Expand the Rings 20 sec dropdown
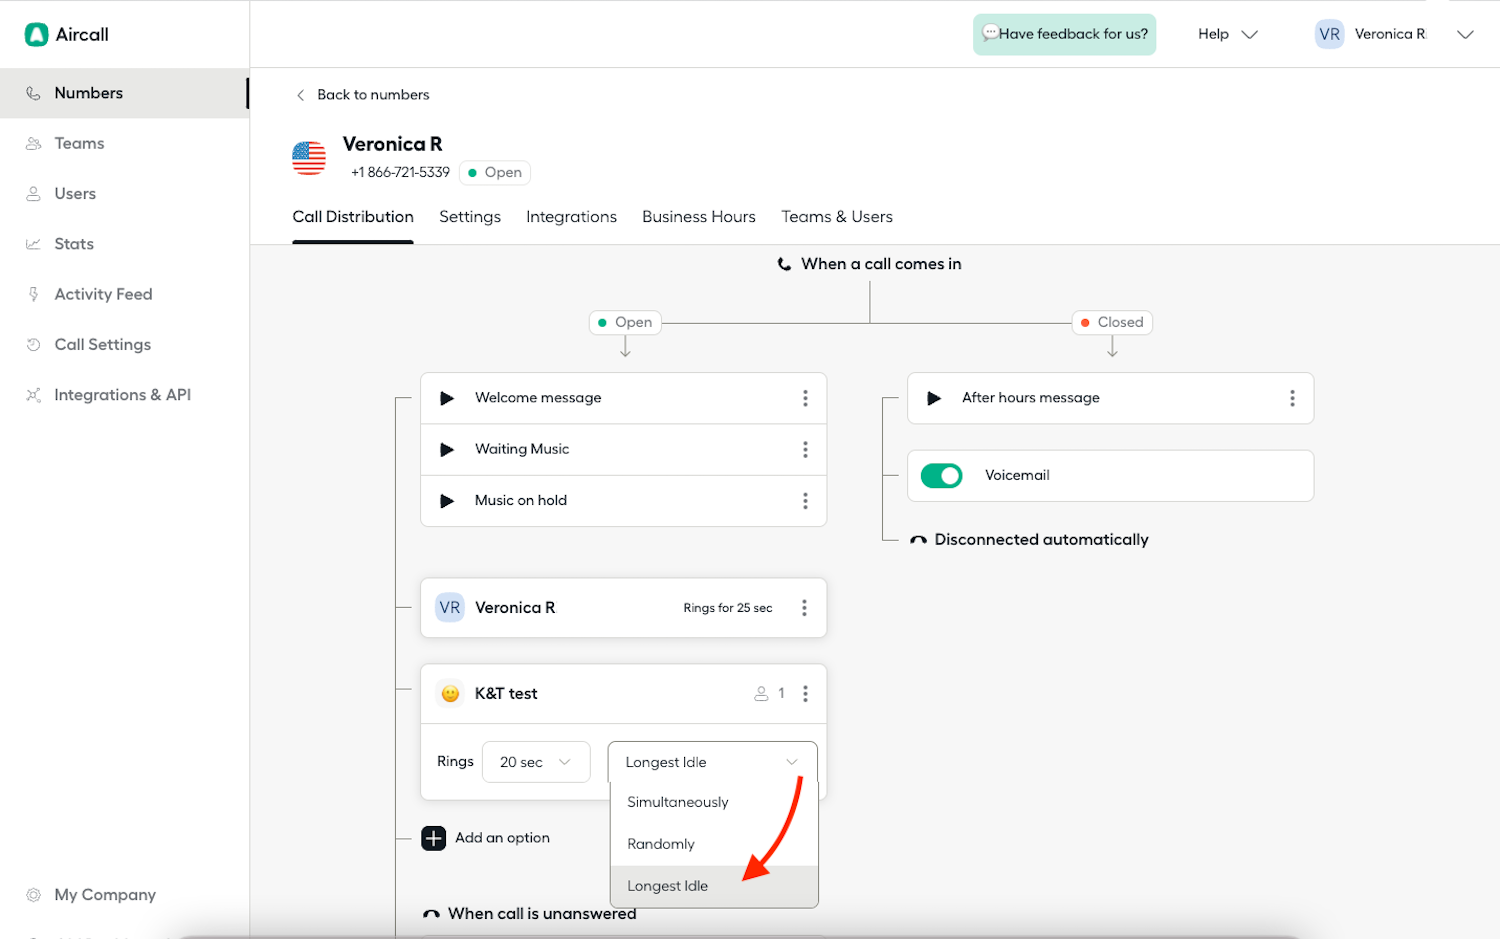This screenshot has width=1500, height=939. (x=536, y=762)
